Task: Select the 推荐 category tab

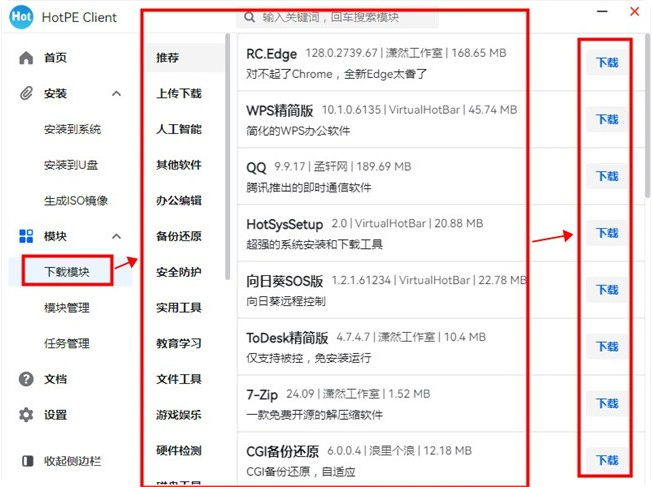Action: coord(185,57)
